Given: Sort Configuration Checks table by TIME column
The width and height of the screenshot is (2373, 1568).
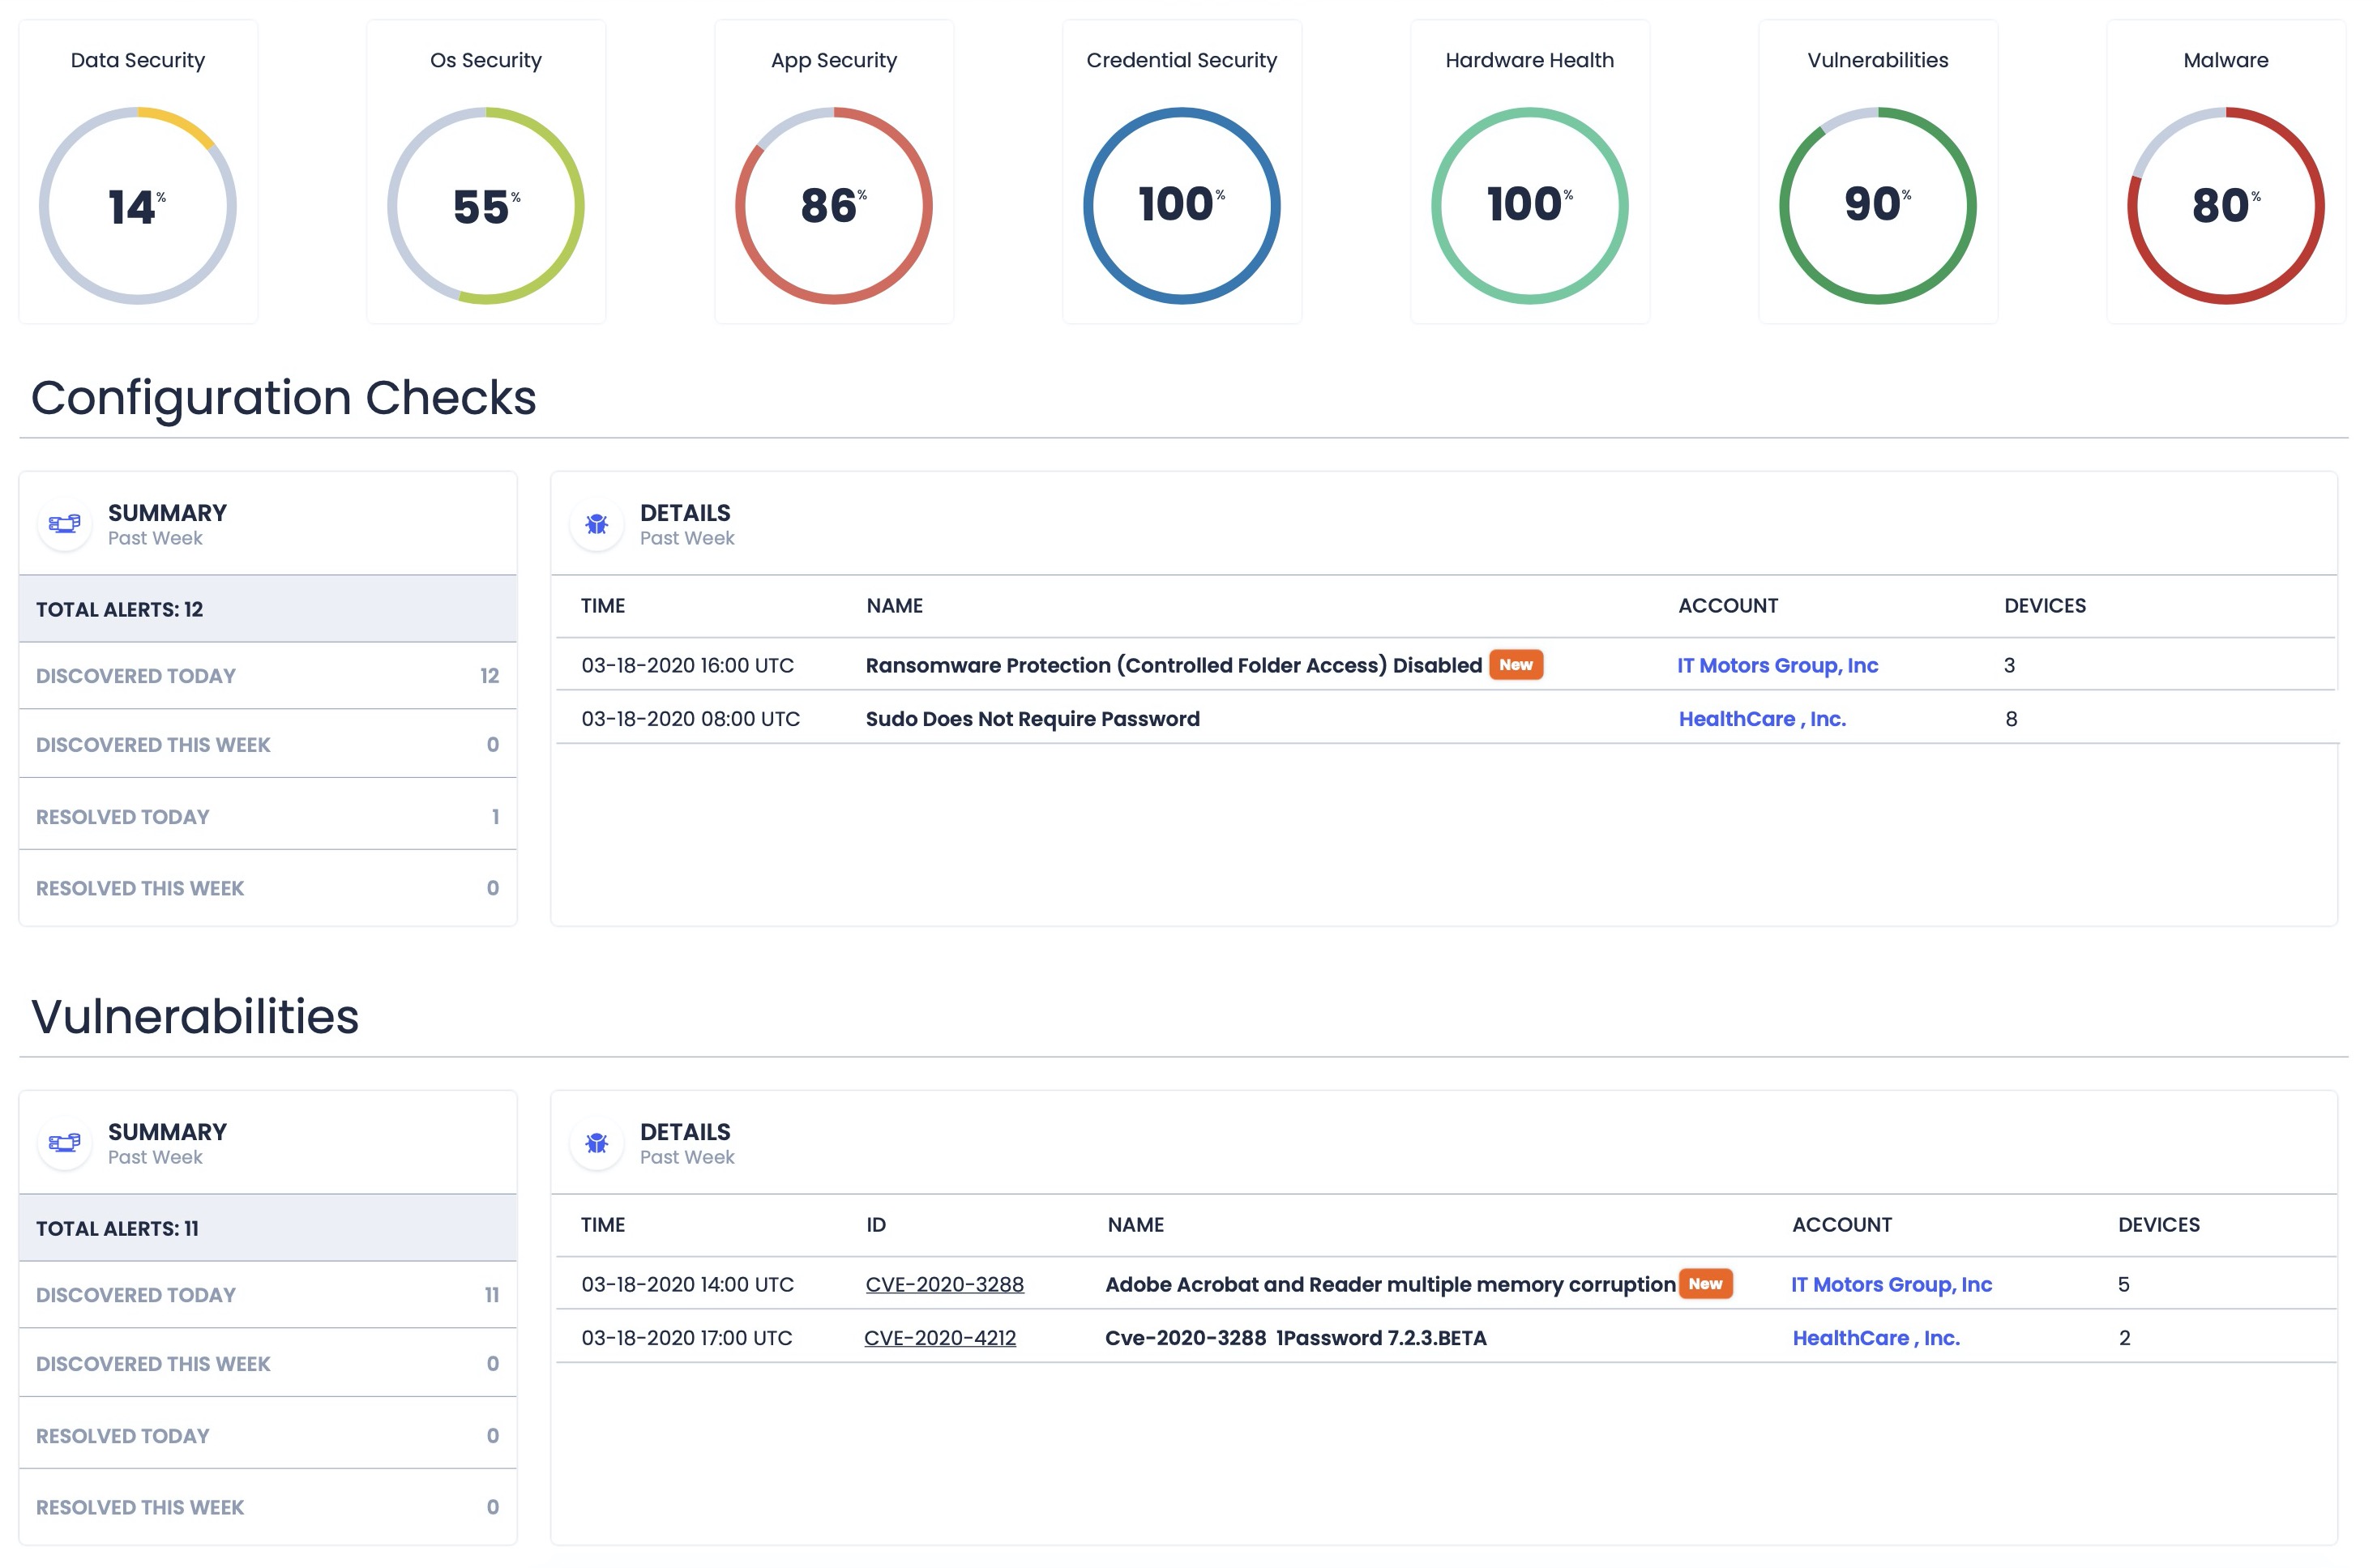Looking at the screenshot, I should pyautogui.click(x=603, y=606).
